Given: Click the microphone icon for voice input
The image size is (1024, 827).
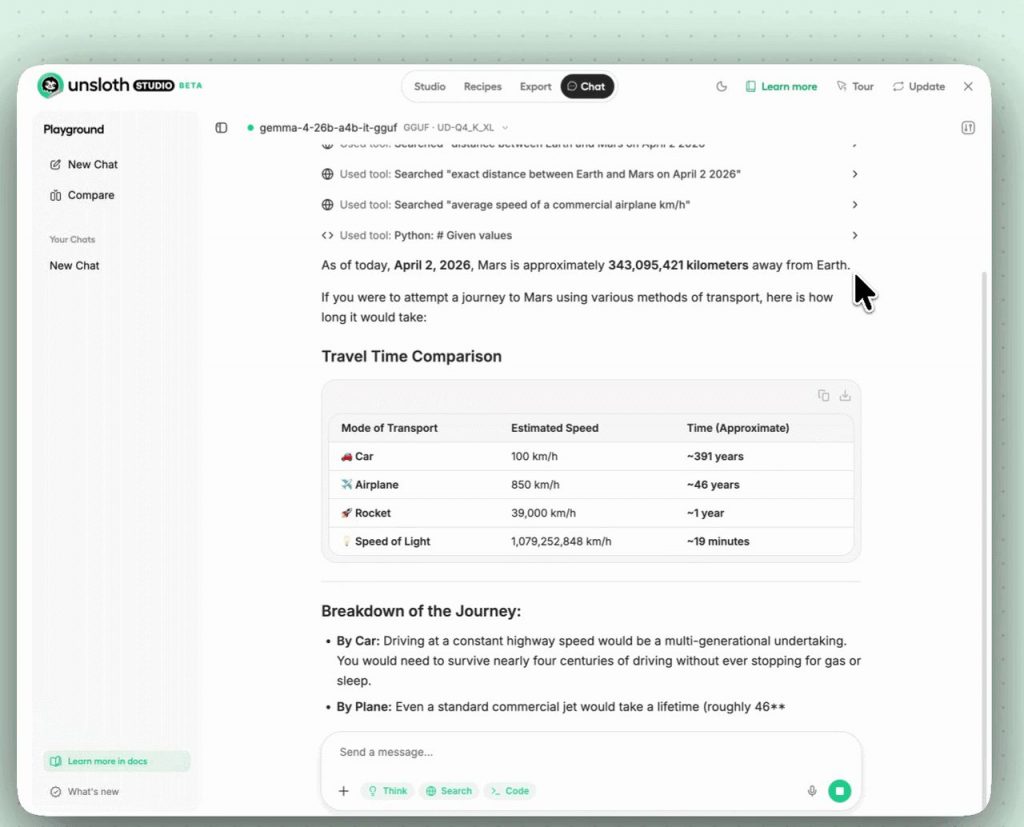Looking at the screenshot, I should (x=812, y=790).
